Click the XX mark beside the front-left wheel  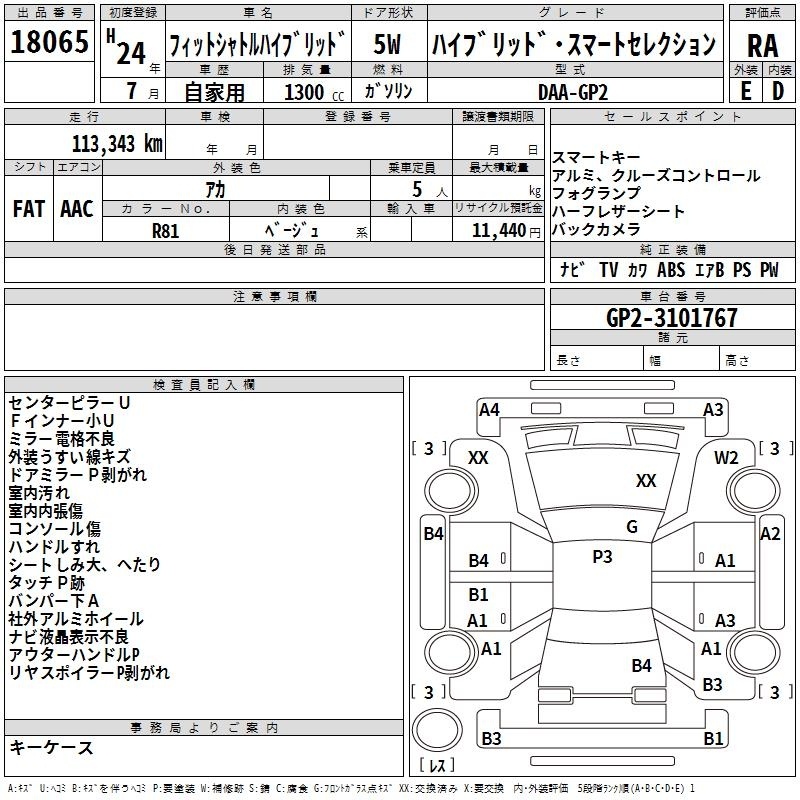[478, 458]
